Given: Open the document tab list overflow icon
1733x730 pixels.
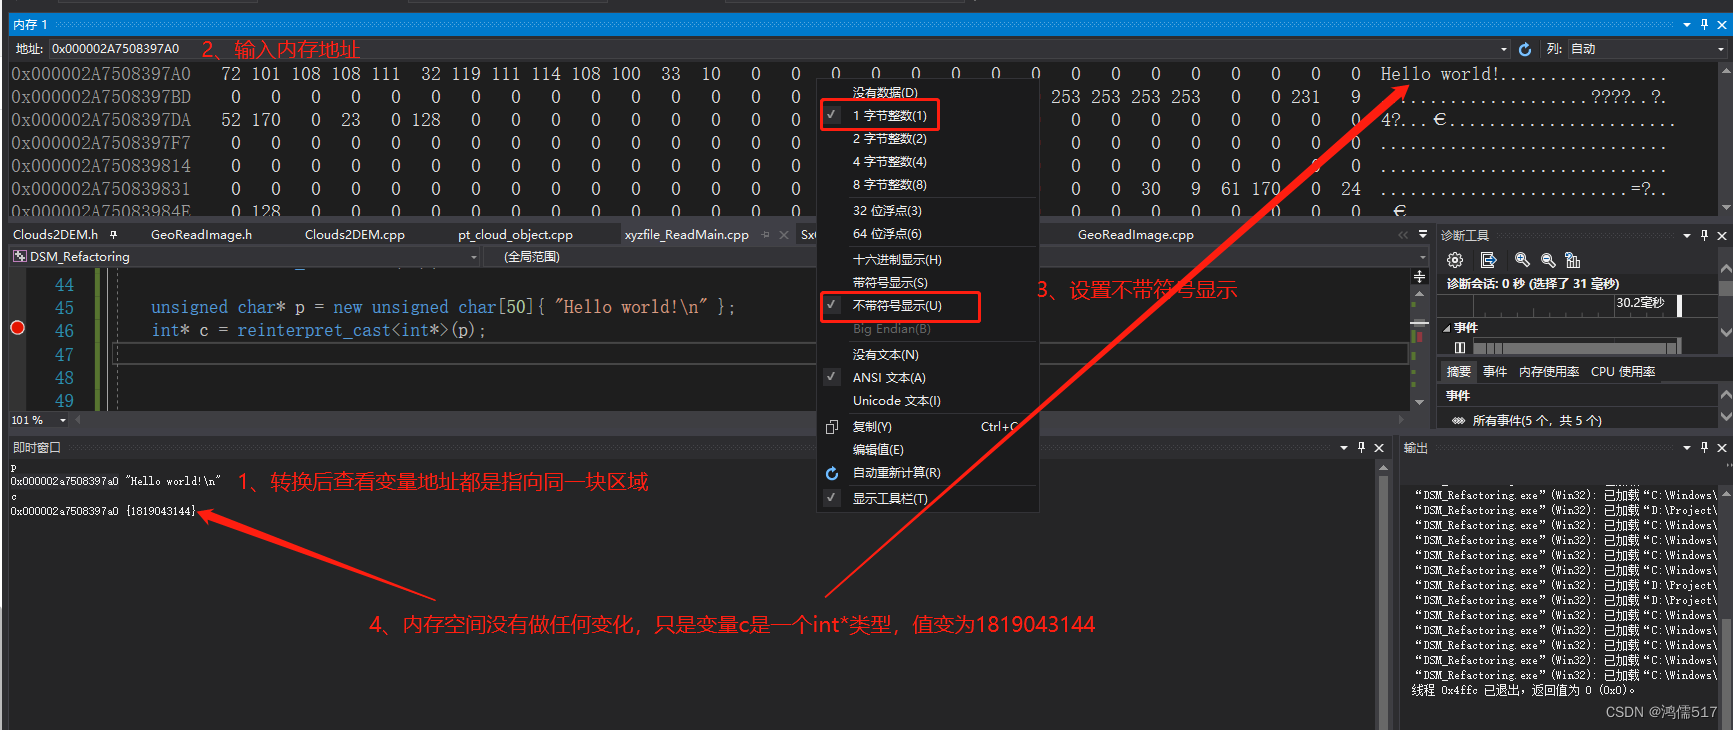Looking at the screenshot, I should 1422,234.
